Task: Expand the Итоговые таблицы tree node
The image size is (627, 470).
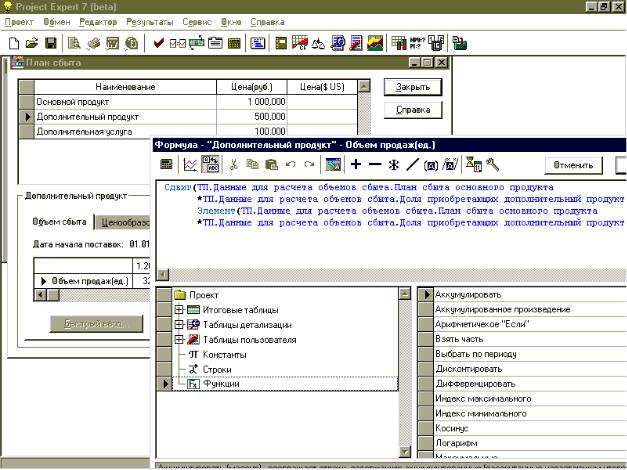Action: (179, 310)
